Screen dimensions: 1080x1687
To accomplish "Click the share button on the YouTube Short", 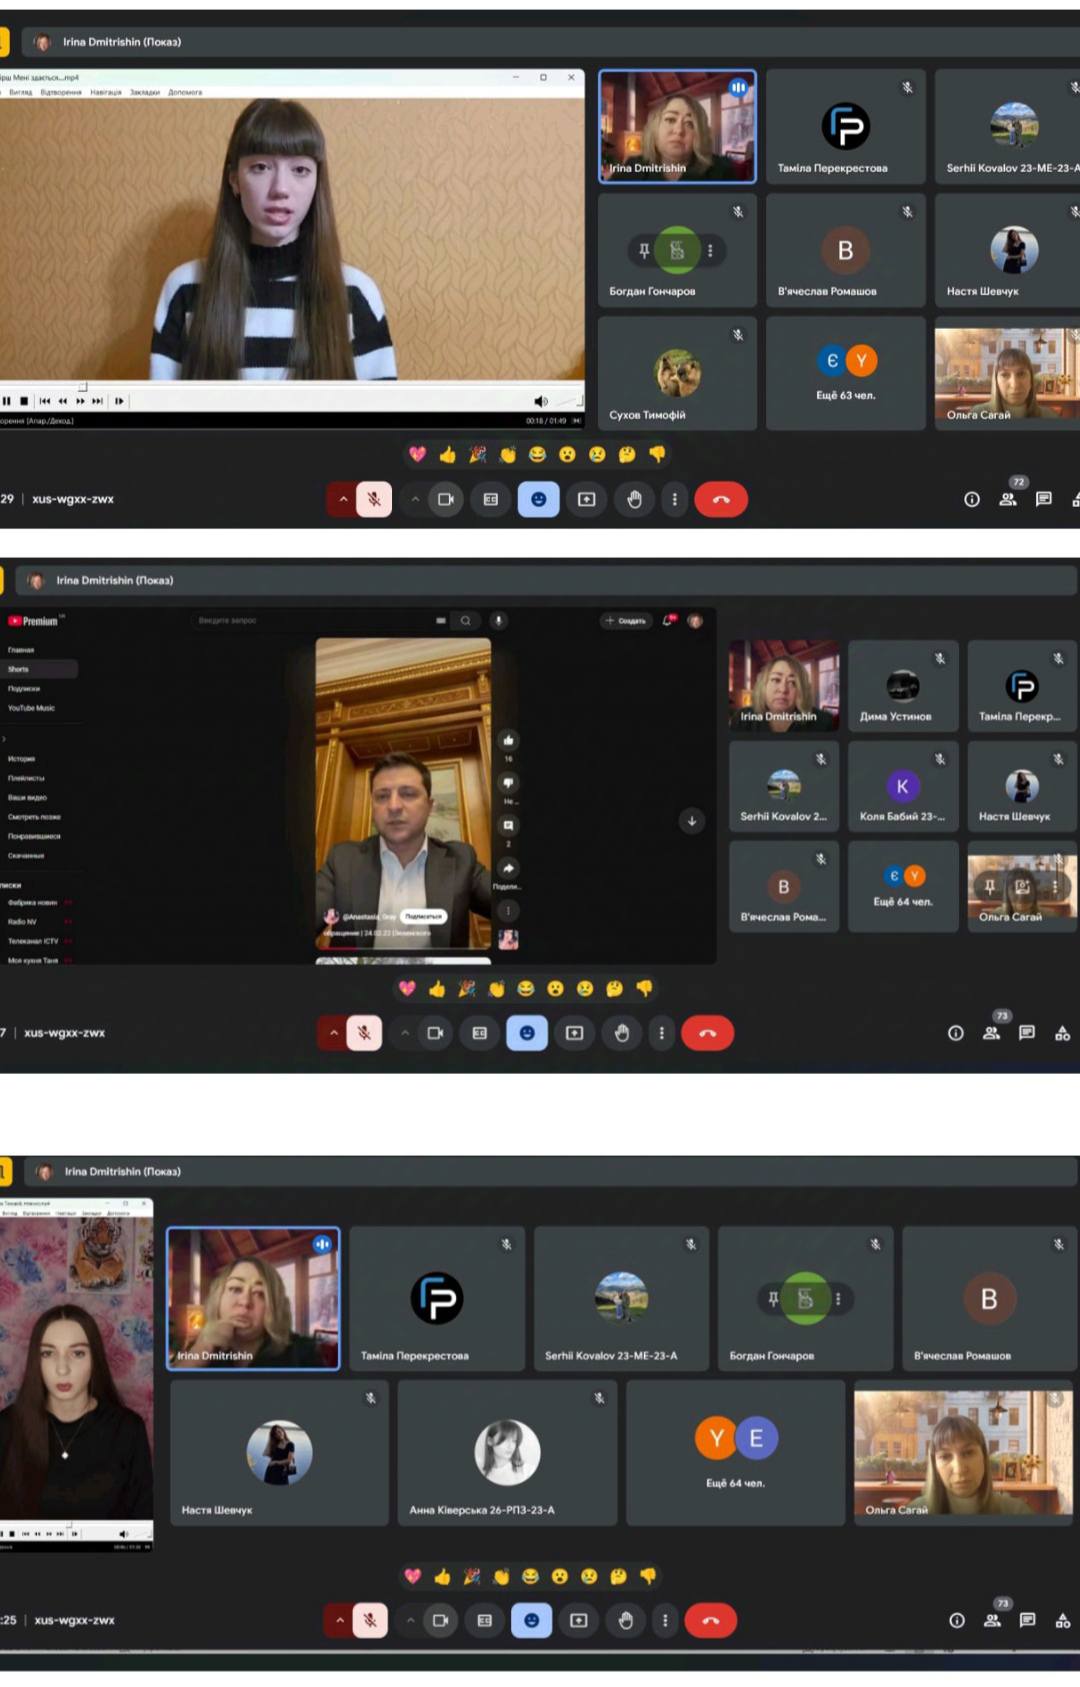I will point(508,868).
